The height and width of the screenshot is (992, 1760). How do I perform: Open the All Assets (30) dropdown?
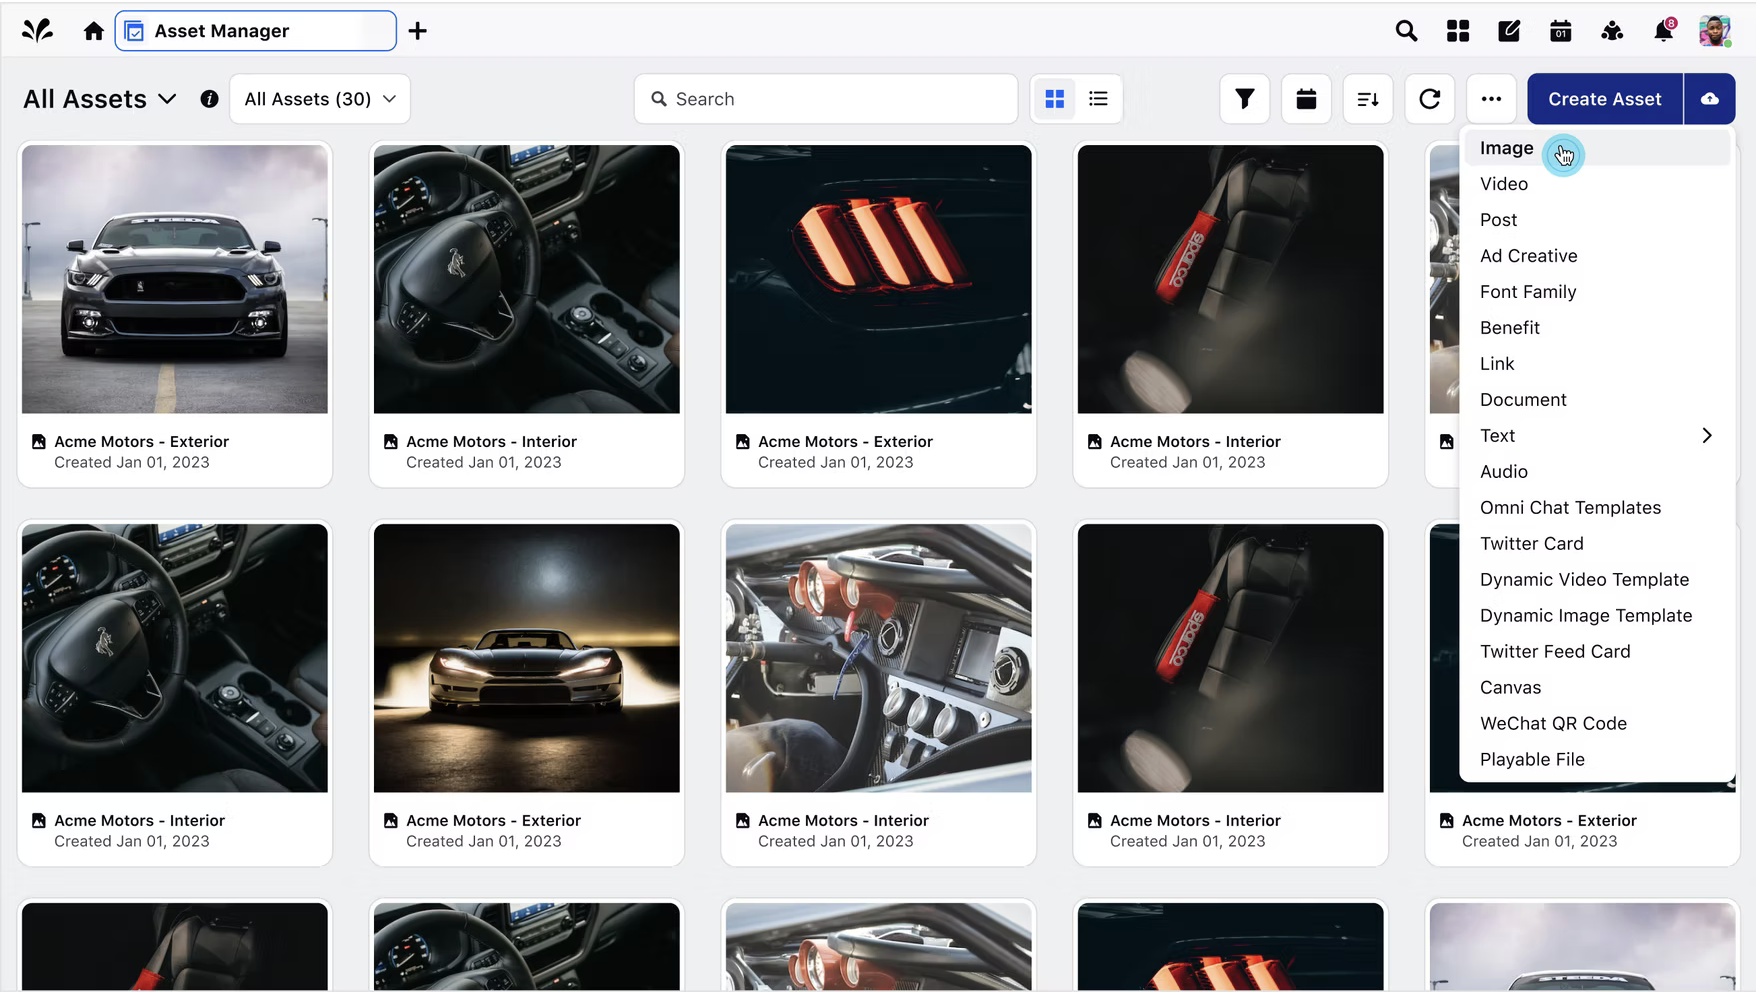pos(320,99)
